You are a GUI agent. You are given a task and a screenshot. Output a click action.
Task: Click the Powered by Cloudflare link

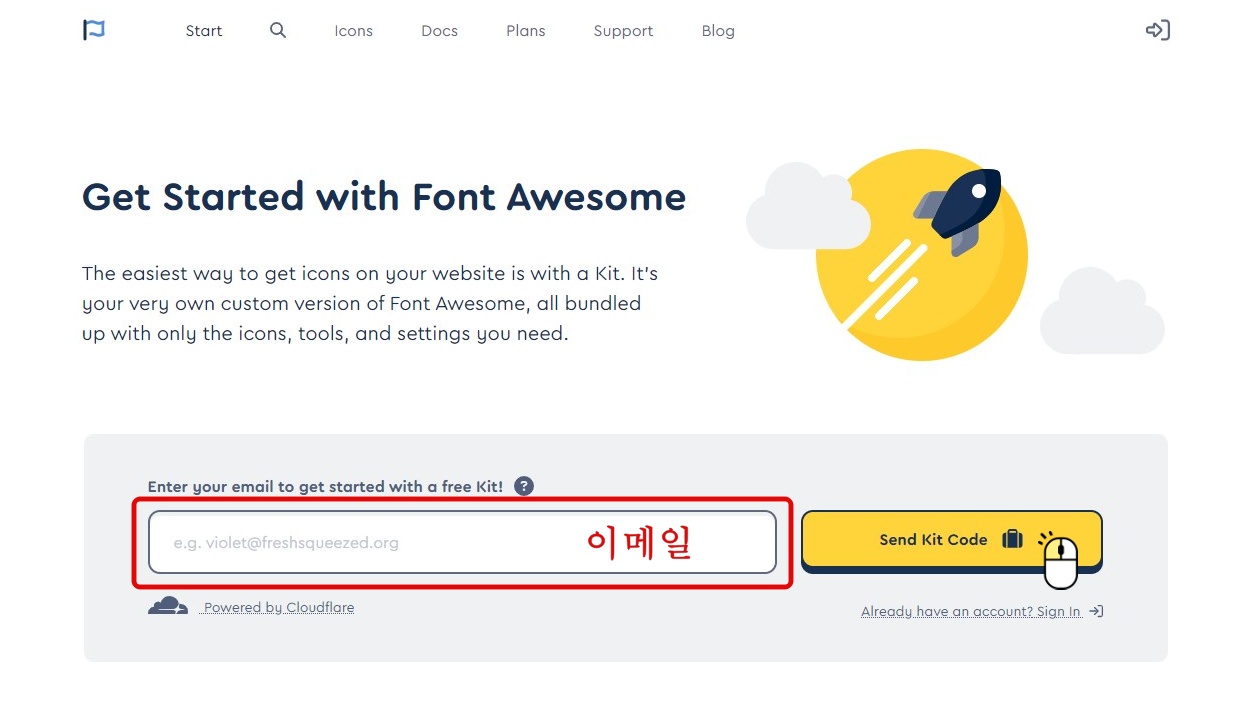click(x=278, y=607)
